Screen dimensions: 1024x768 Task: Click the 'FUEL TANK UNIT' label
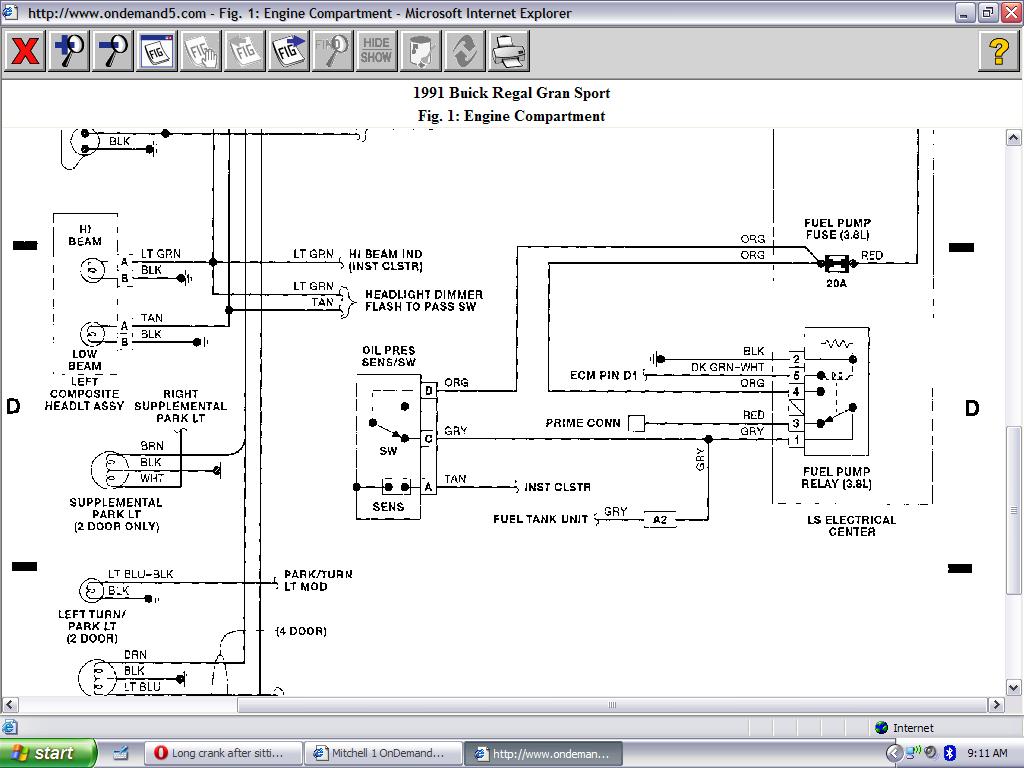541,519
